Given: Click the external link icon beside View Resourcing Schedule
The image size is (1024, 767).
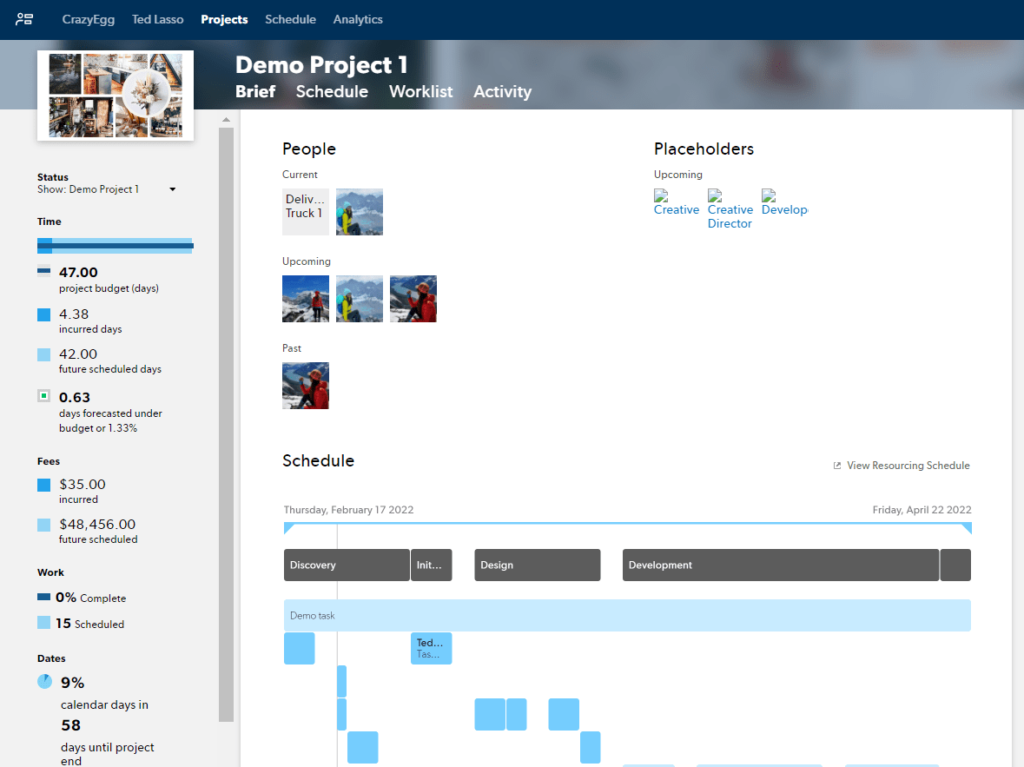Looking at the screenshot, I should tap(837, 466).
